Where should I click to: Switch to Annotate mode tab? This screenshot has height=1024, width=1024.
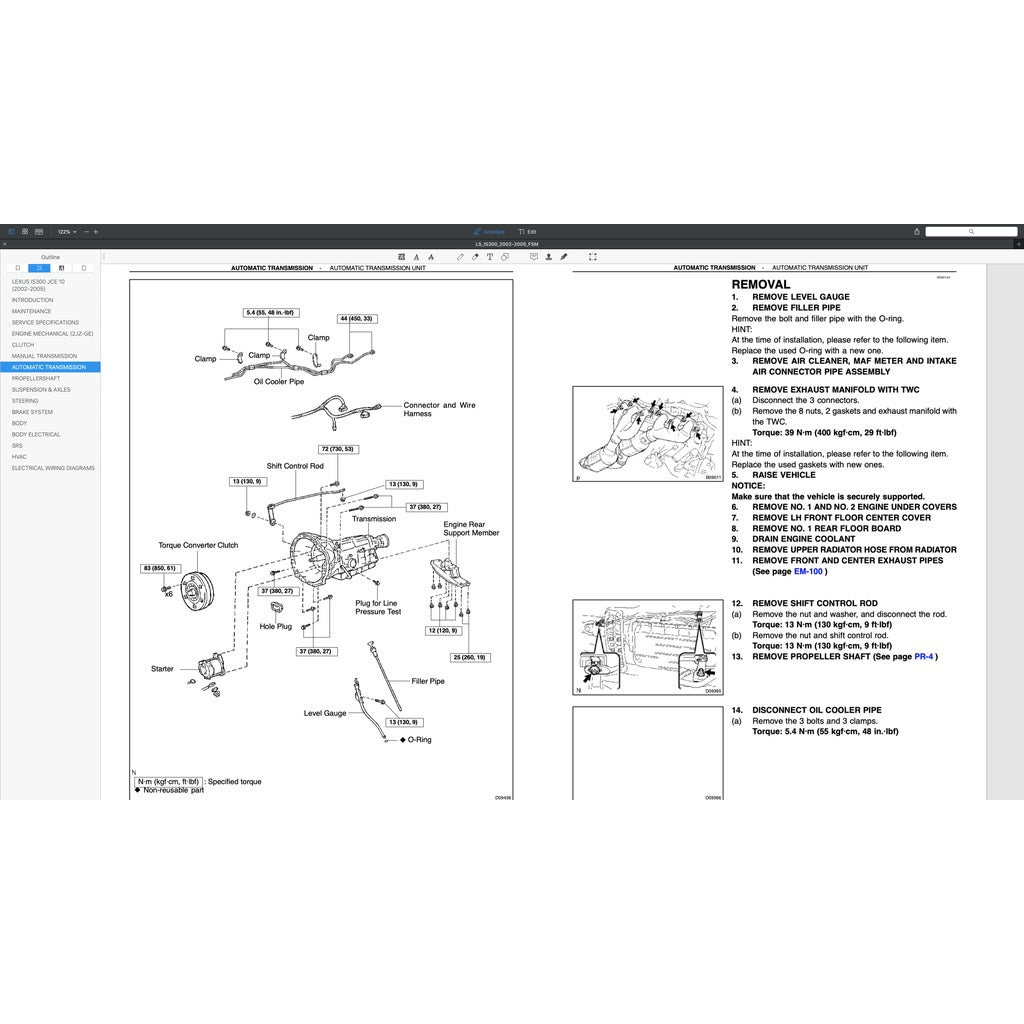coord(490,231)
